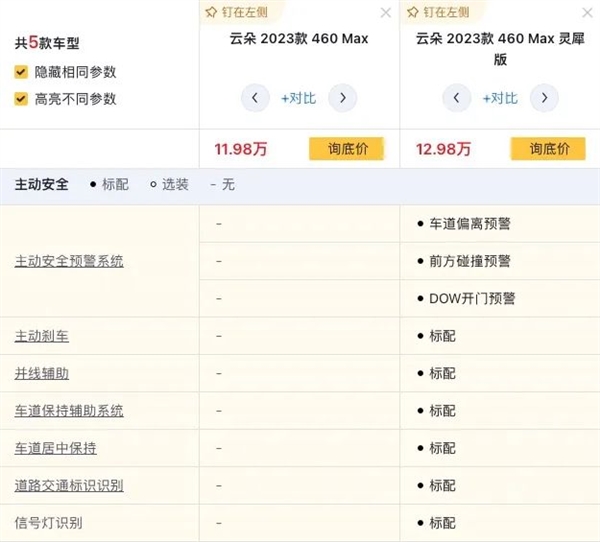Close the 云朵 2023款 460 Max column
The width and height of the screenshot is (600, 542).
(x=386, y=13)
